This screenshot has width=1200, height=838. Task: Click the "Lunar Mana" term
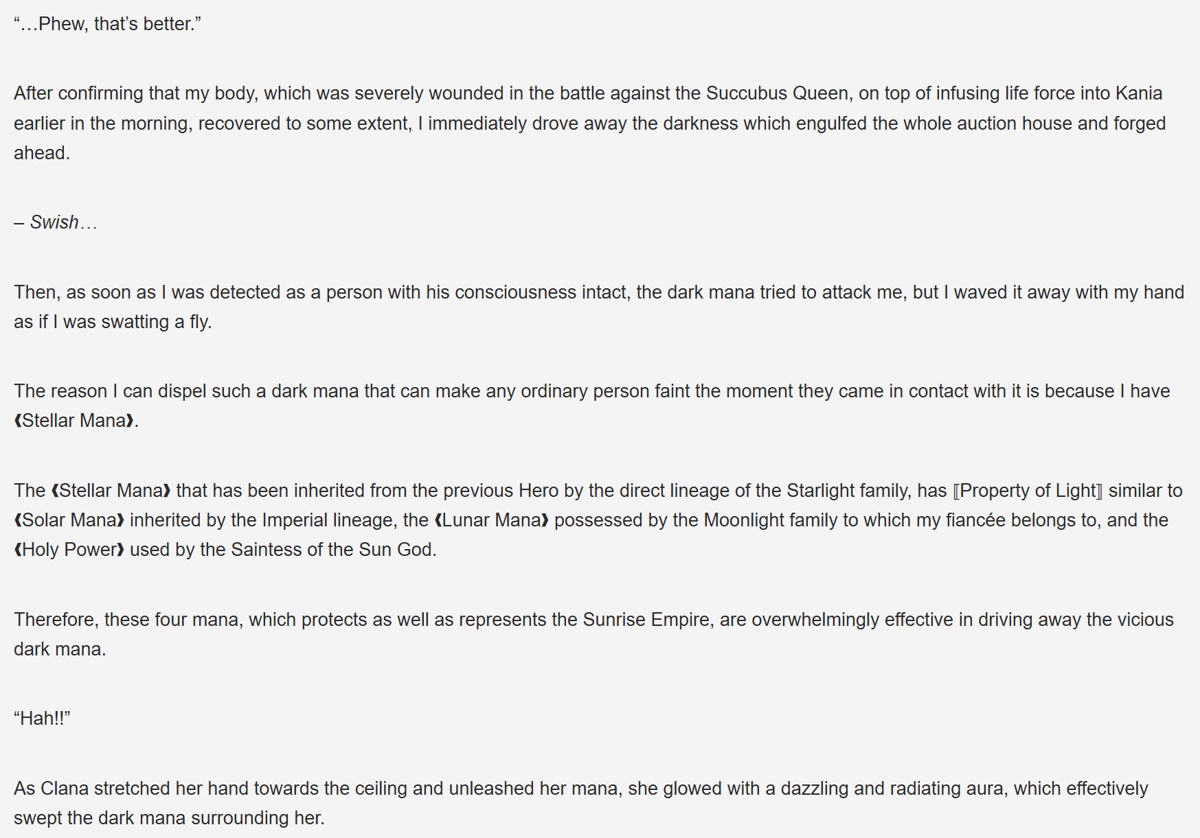click(x=492, y=521)
